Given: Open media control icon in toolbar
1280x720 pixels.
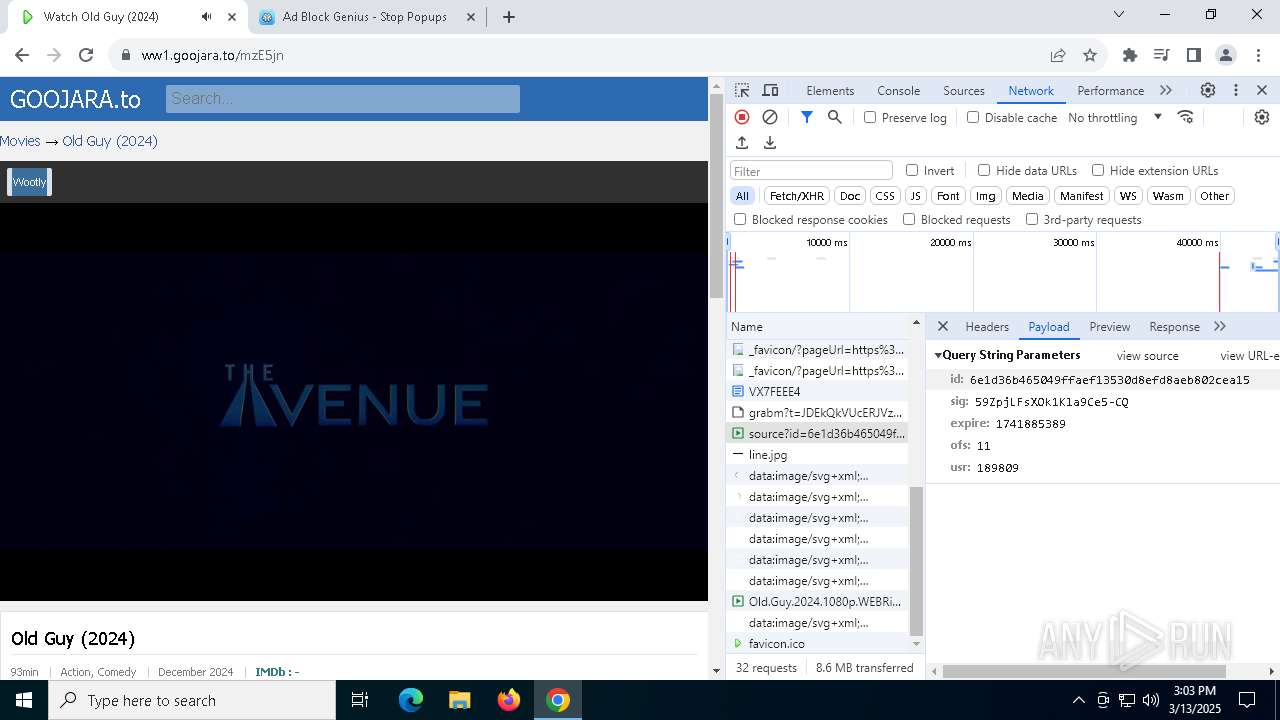Looking at the screenshot, I should coord(1161,55).
